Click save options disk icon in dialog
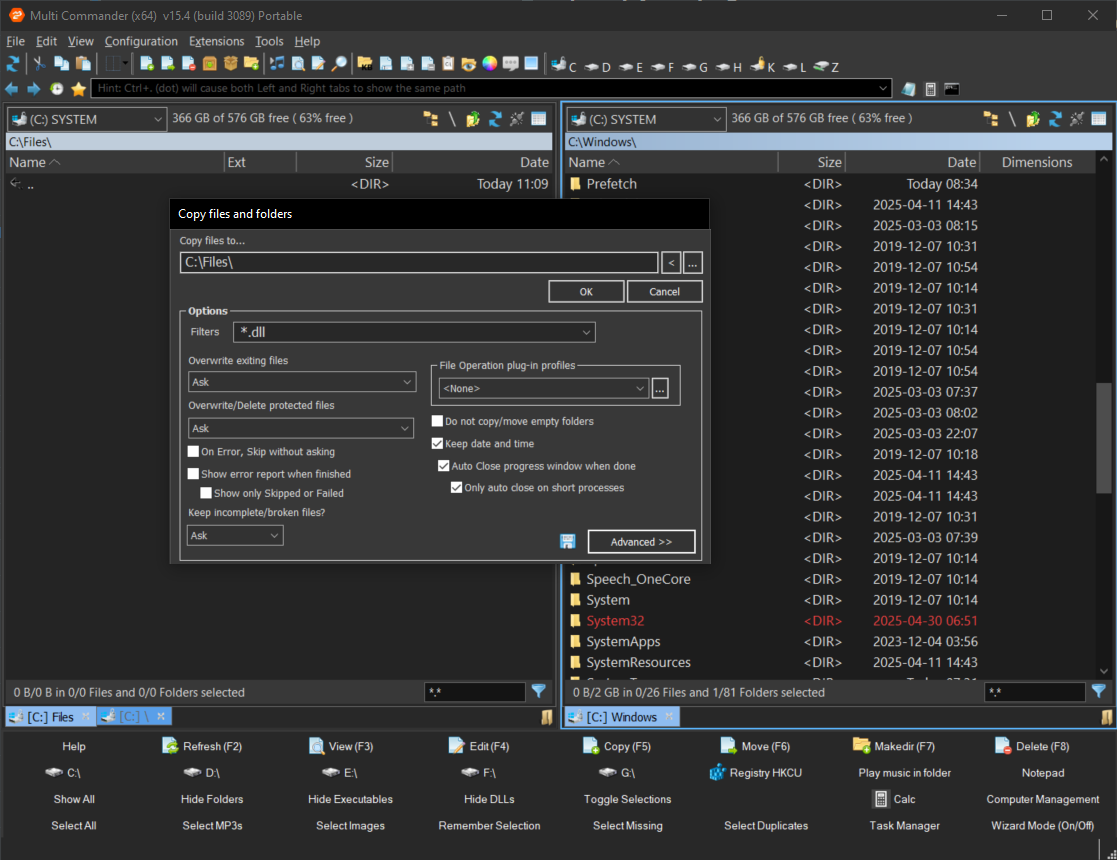The height and width of the screenshot is (860, 1117). [x=567, y=542]
